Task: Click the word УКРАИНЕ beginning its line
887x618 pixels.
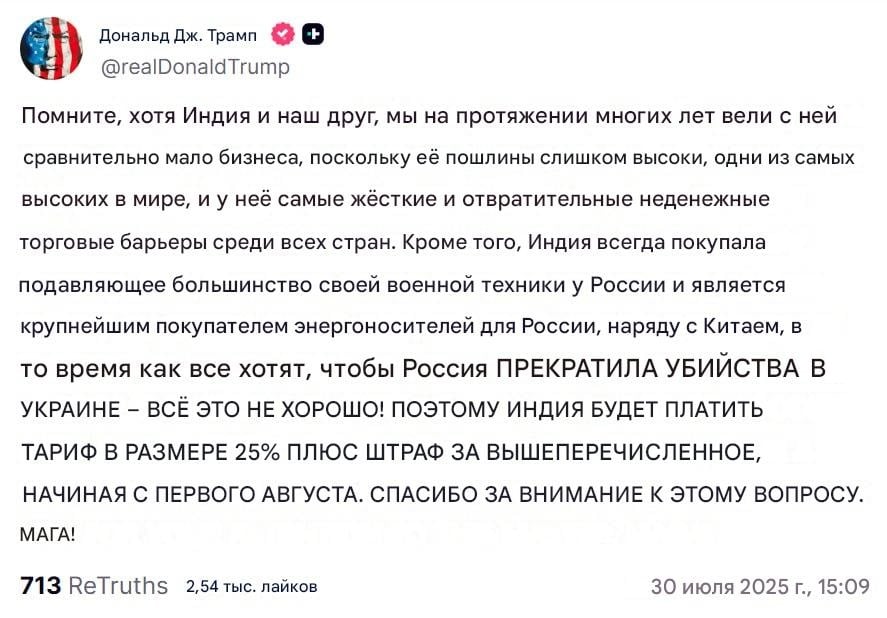Action: [71, 410]
